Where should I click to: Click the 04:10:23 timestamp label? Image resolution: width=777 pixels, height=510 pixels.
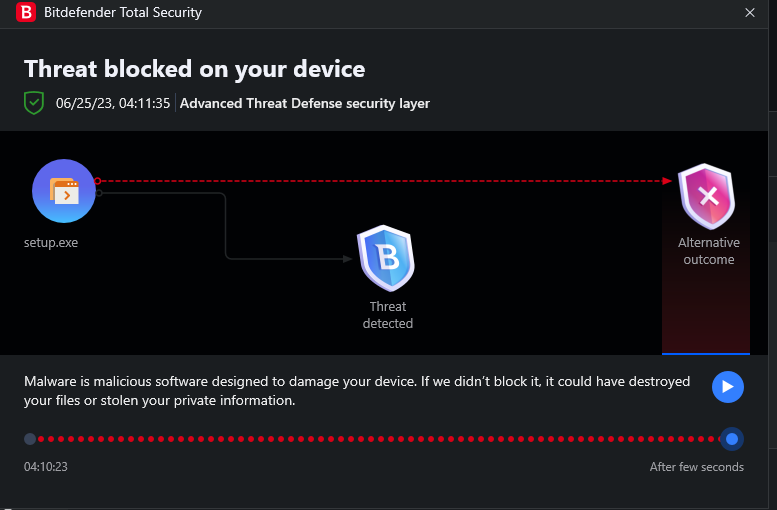click(46, 467)
